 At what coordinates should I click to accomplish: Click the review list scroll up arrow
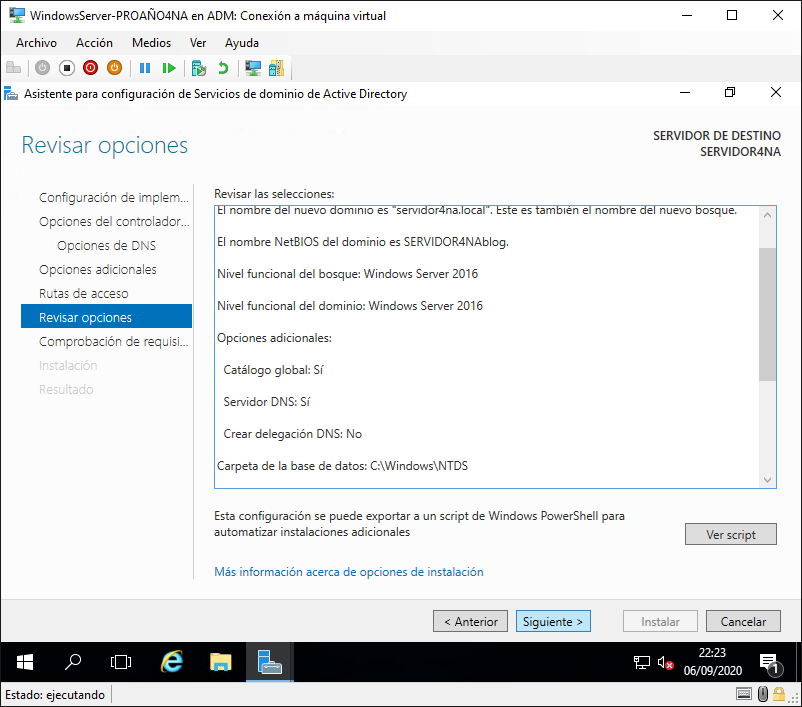tap(767, 215)
